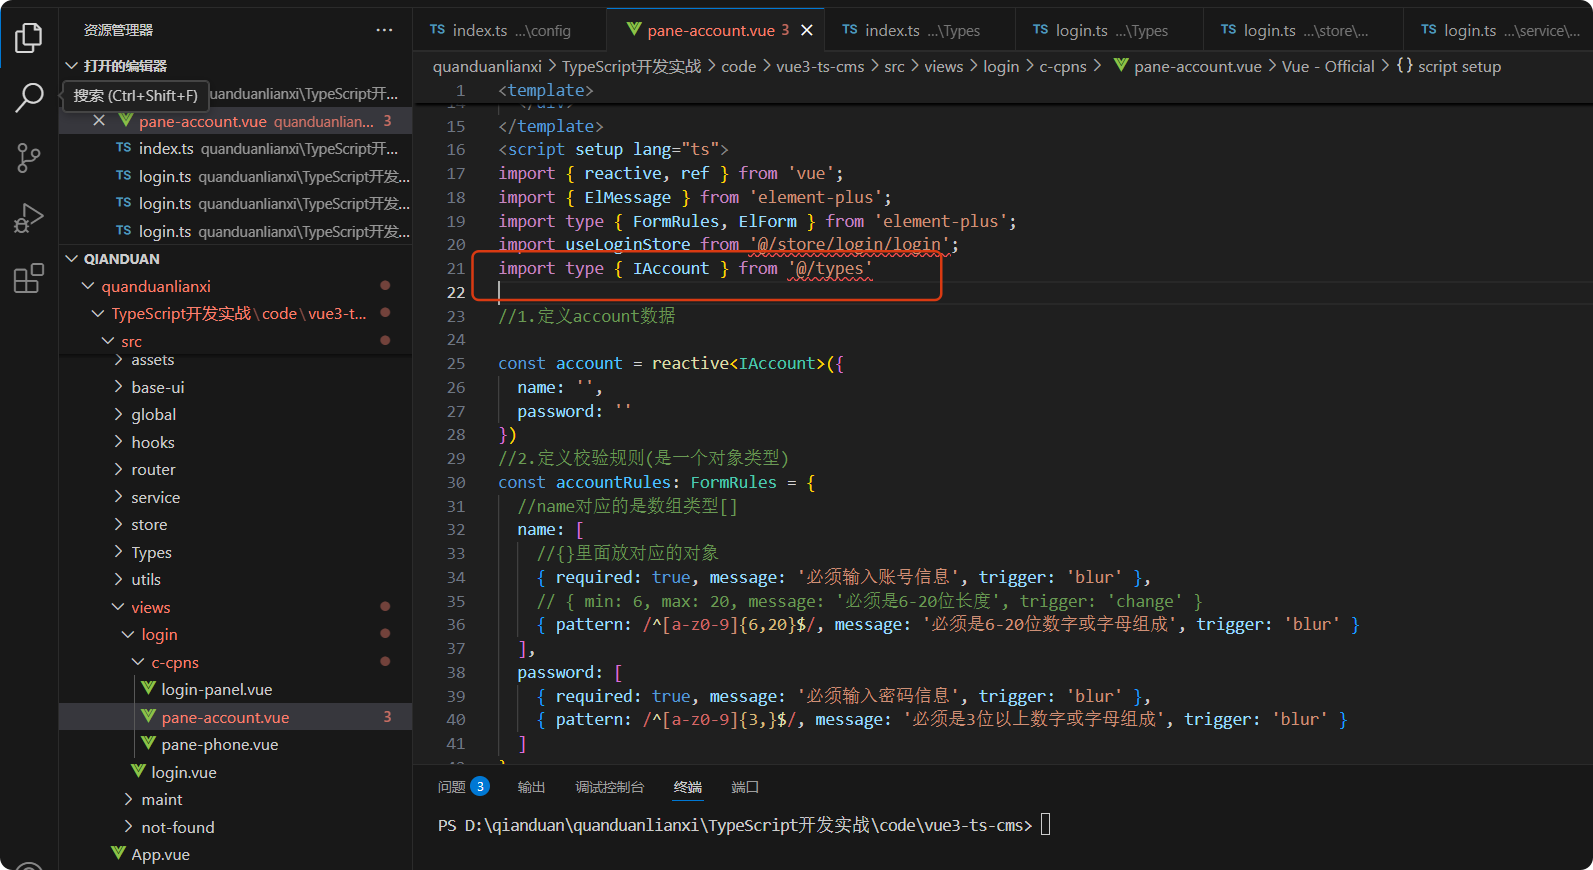Image resolution: width=1593 pixels, height=870 pixels.
Task: Click the TS icon of the index.ts config tab
Action: tap(437, 30)
